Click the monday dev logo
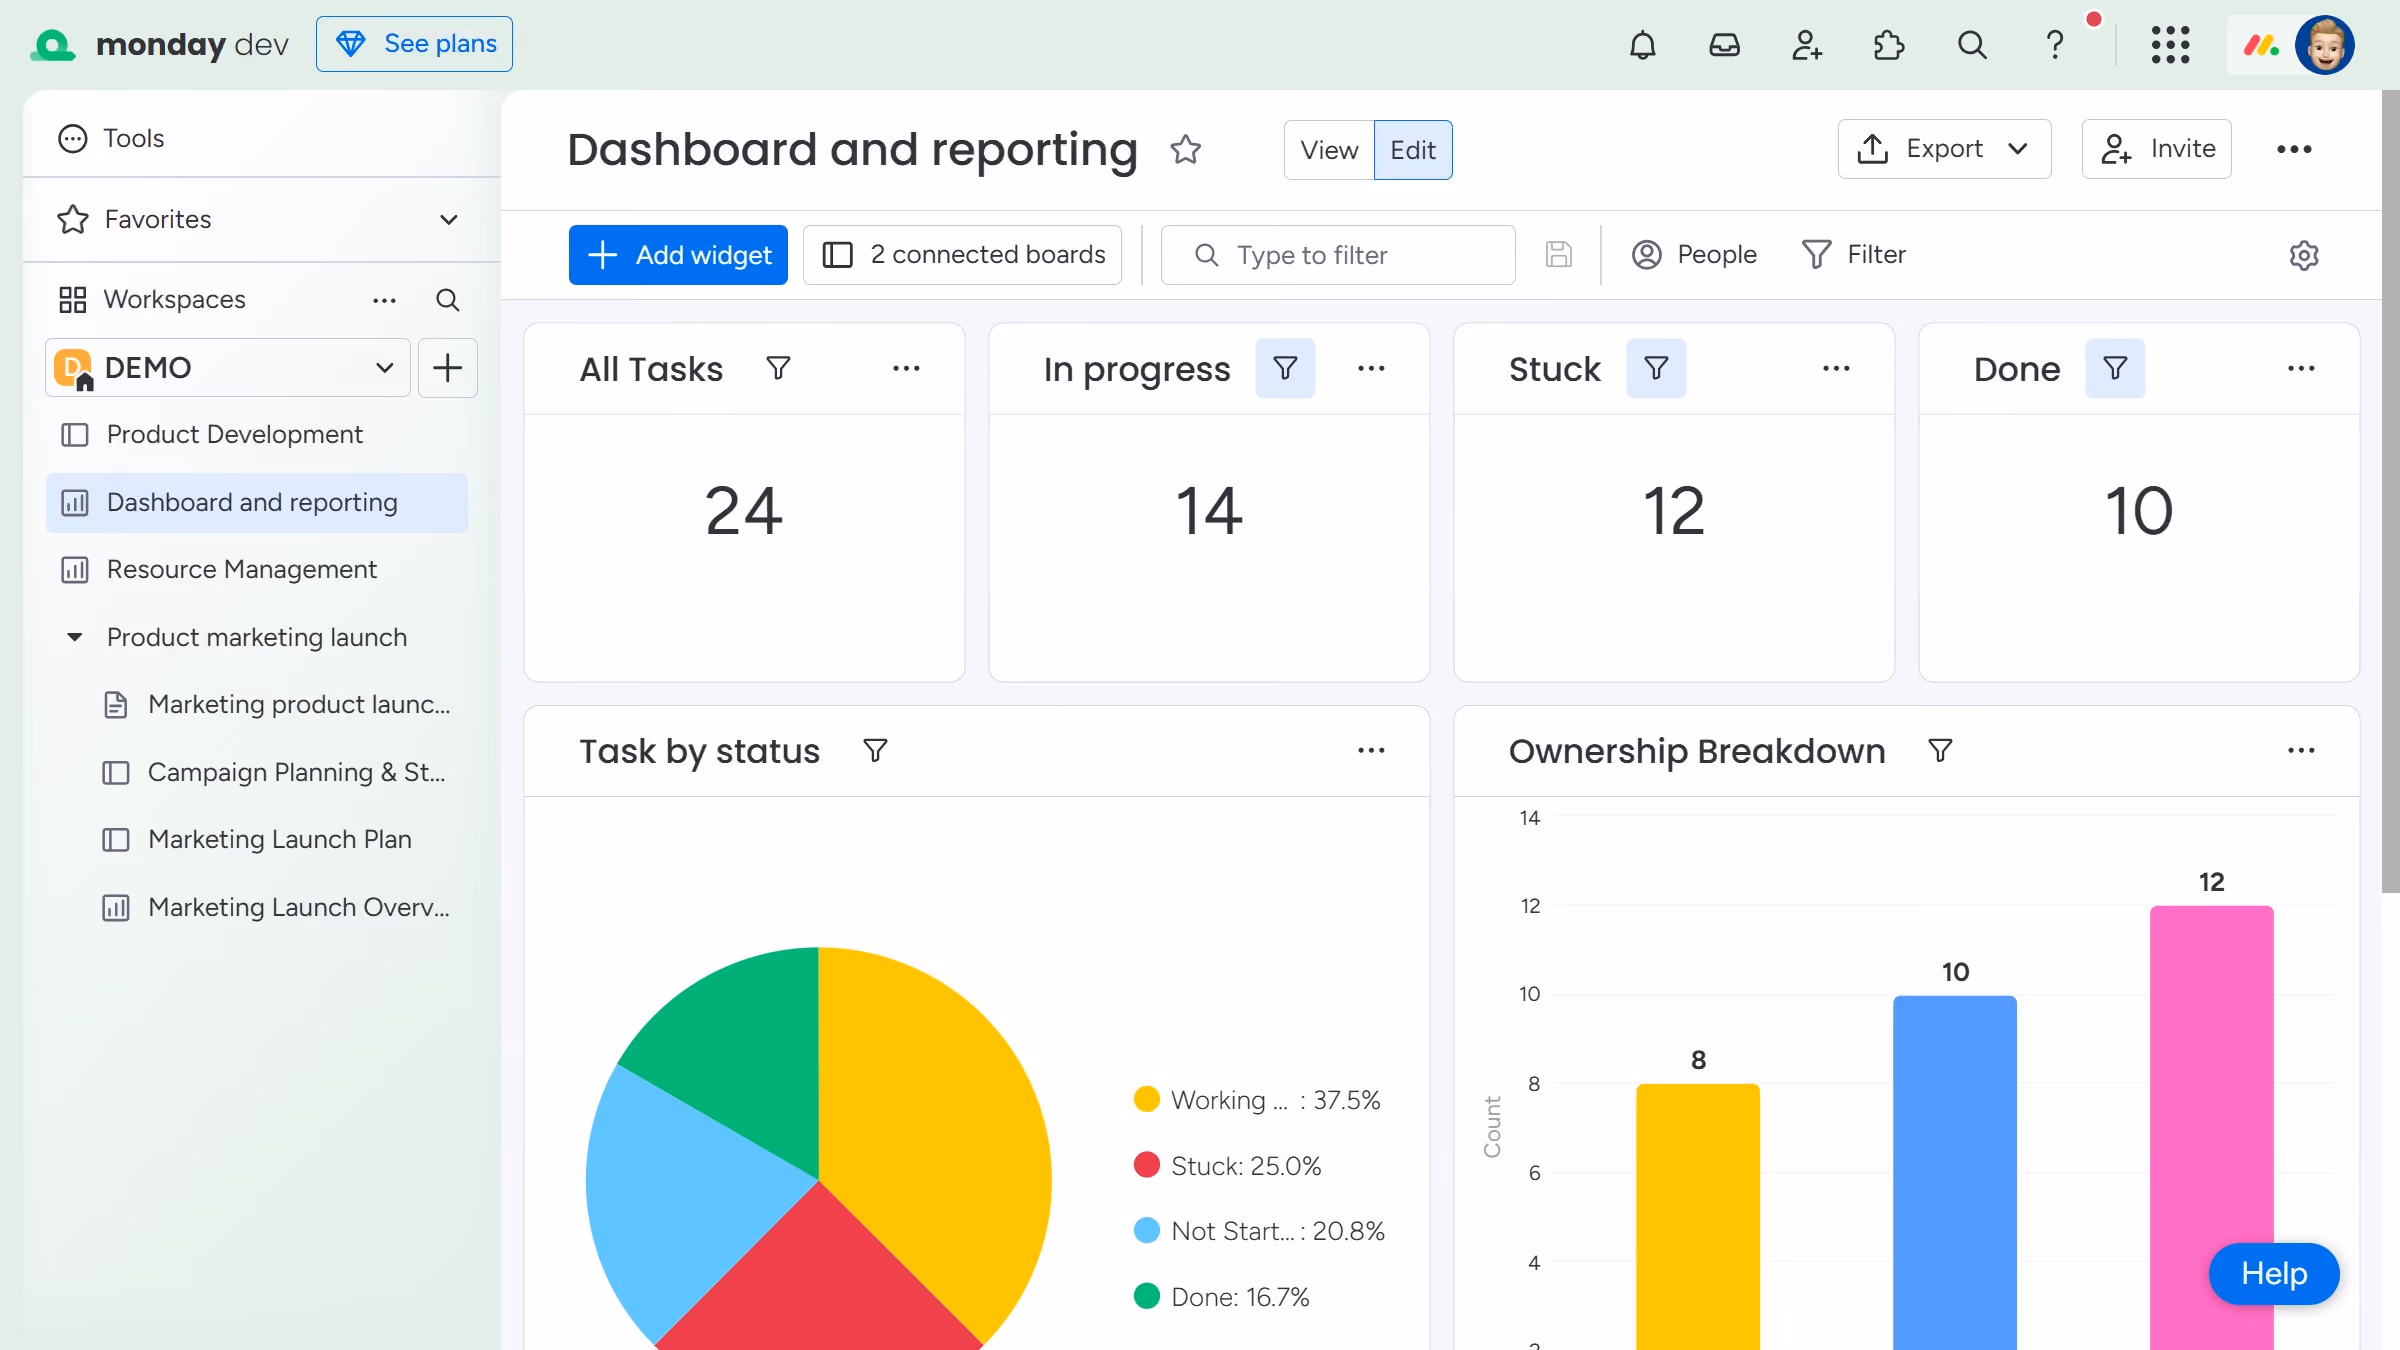2400x1350 pixels. [160, 45]
